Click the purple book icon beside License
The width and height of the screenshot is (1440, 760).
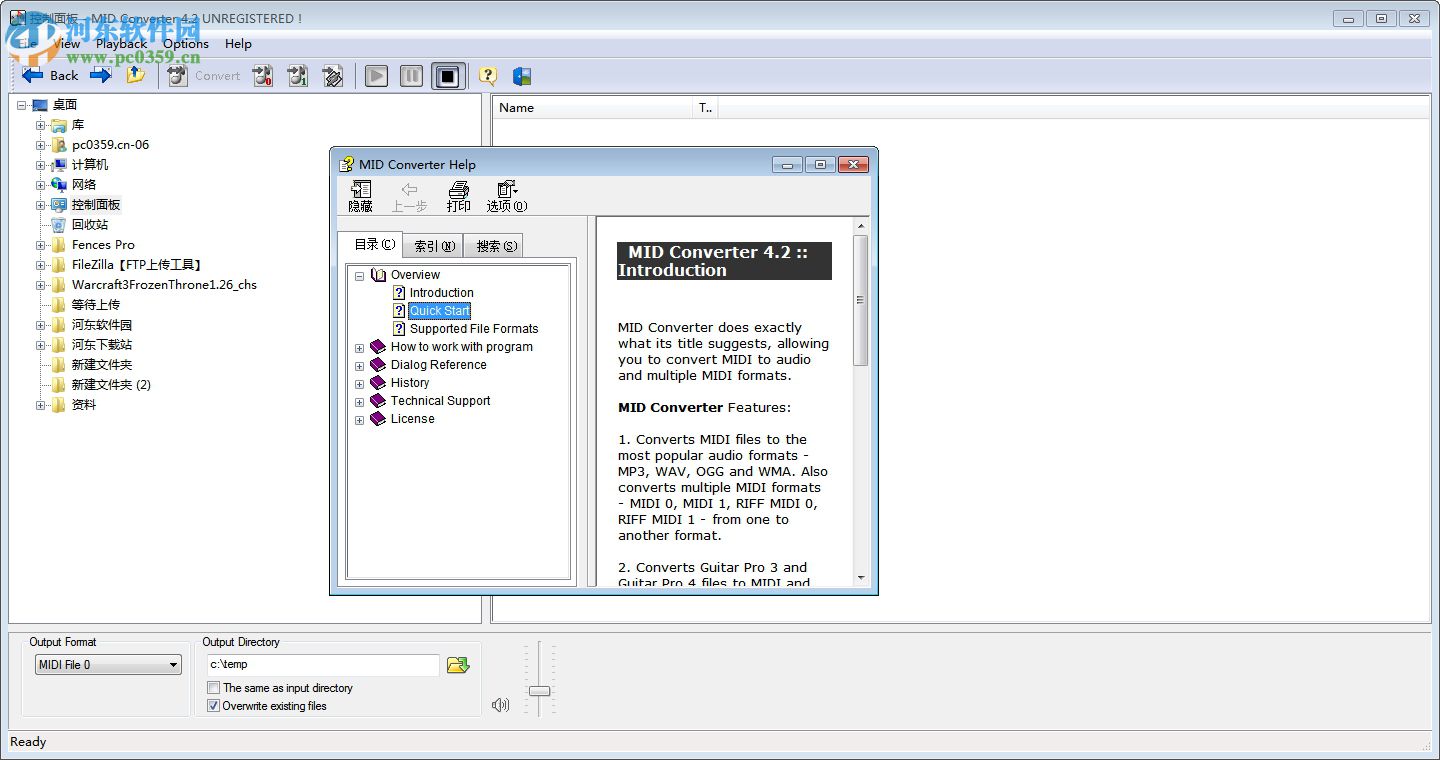pos(378,419)
